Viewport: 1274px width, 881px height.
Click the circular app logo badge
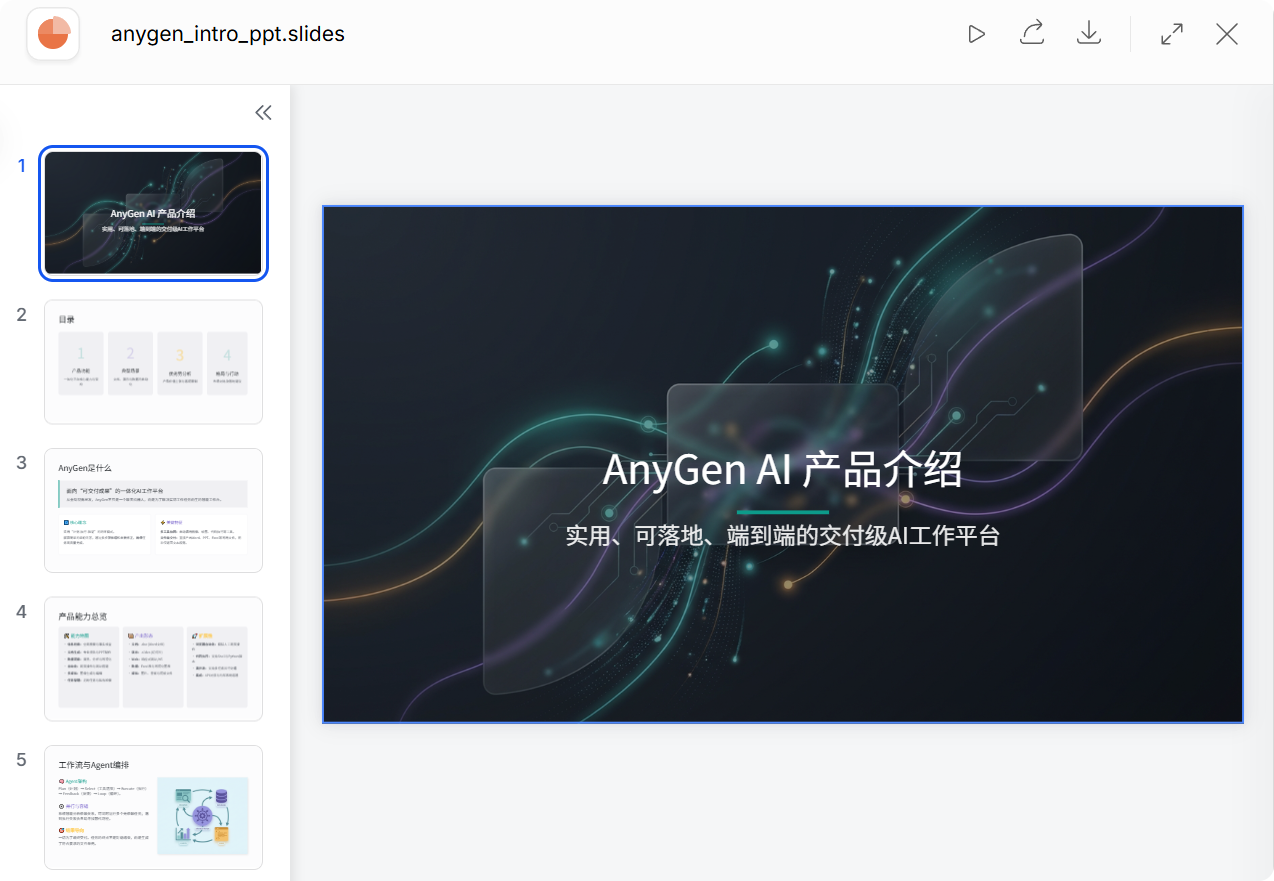pyautogui.click(x=52, y=33)
